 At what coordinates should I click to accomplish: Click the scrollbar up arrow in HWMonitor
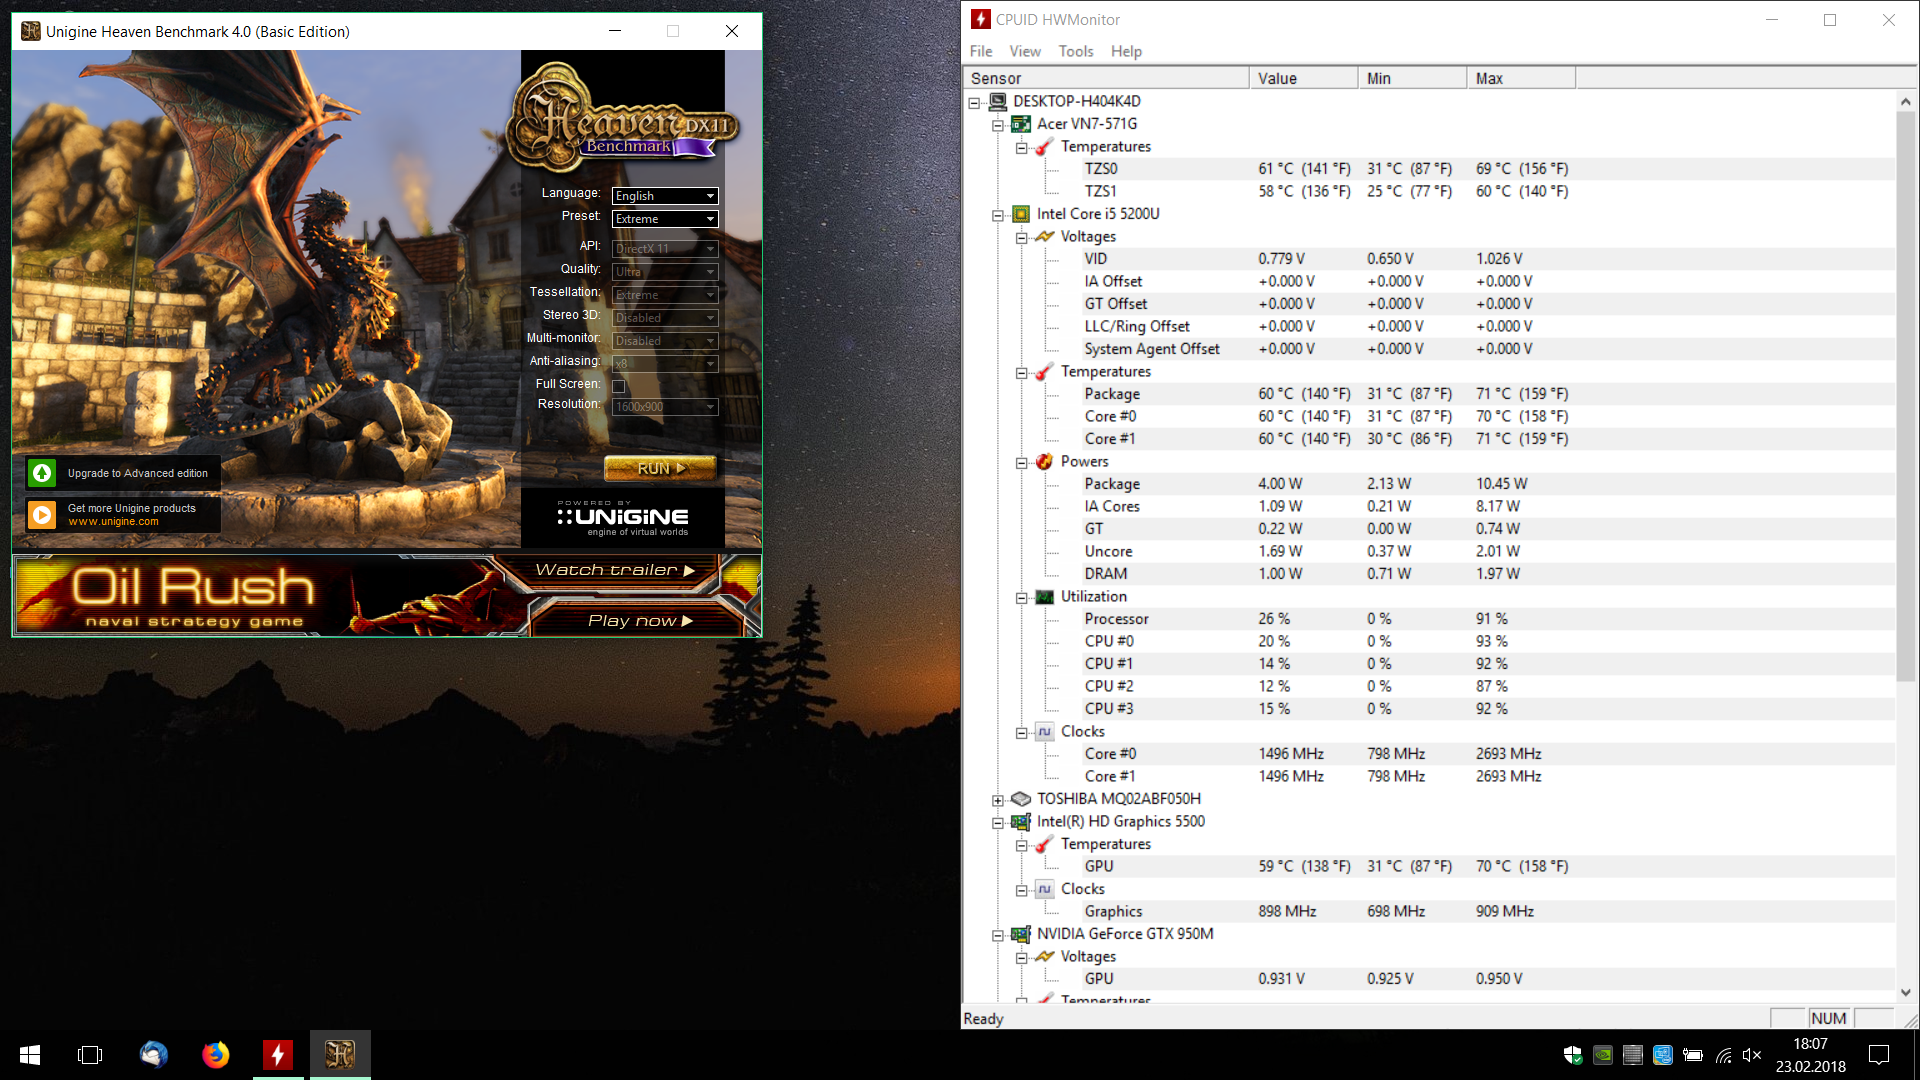(x=1905, y=102)
